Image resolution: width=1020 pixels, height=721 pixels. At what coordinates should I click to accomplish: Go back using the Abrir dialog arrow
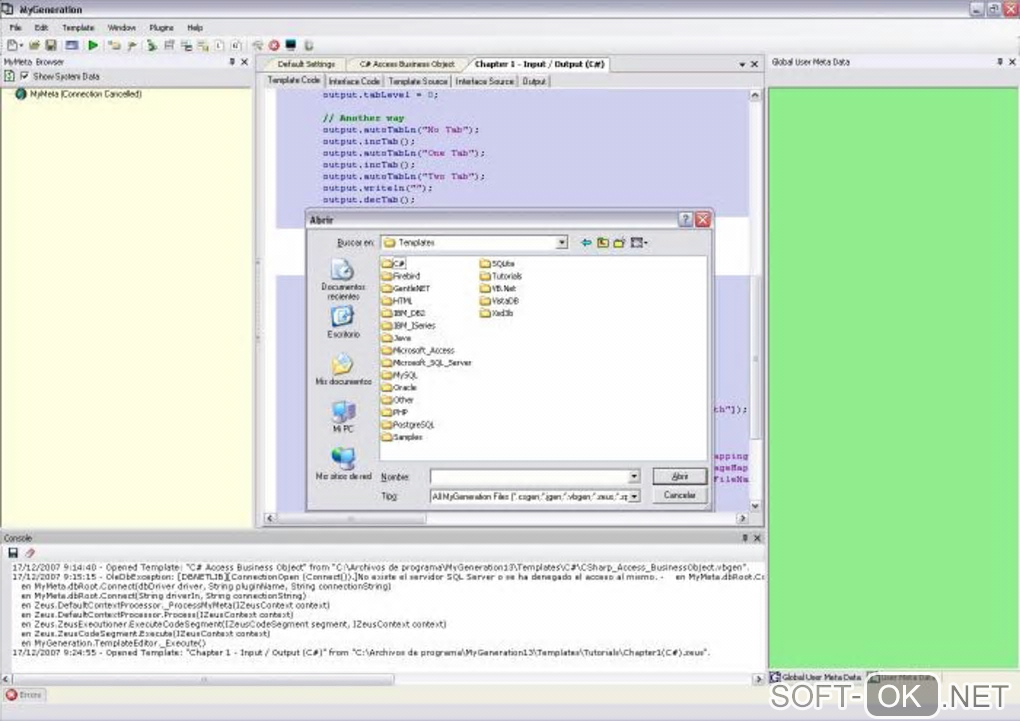pos(586,243)
